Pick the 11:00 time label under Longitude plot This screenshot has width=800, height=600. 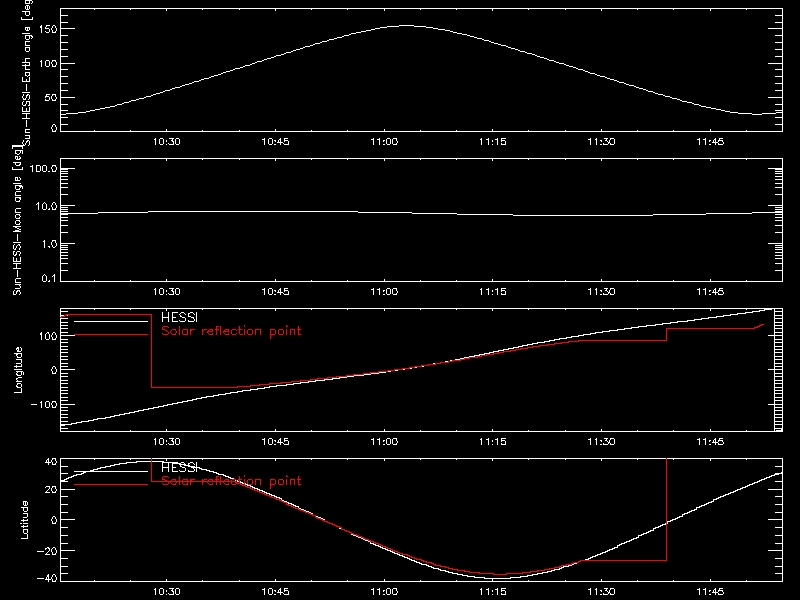coord(384,442)
